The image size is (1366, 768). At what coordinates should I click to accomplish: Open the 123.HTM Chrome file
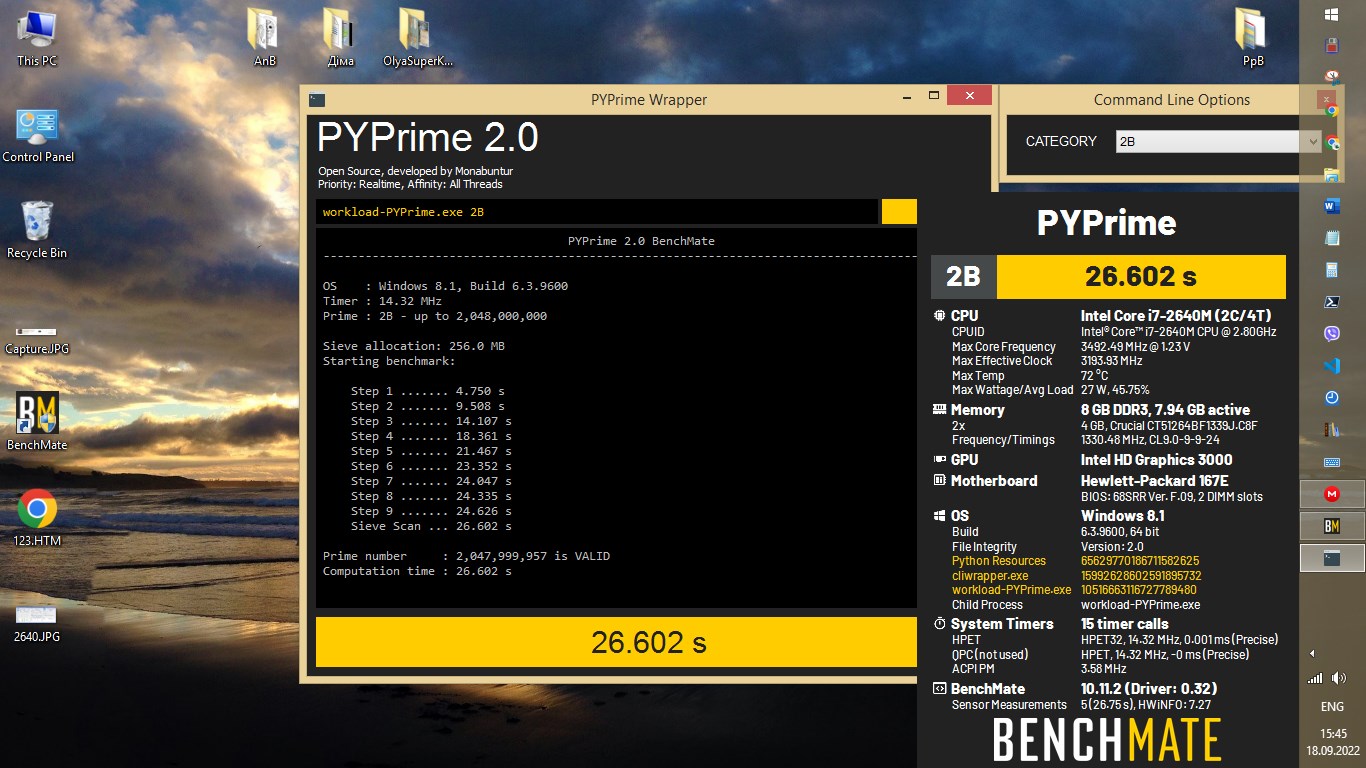click(37, 518)
